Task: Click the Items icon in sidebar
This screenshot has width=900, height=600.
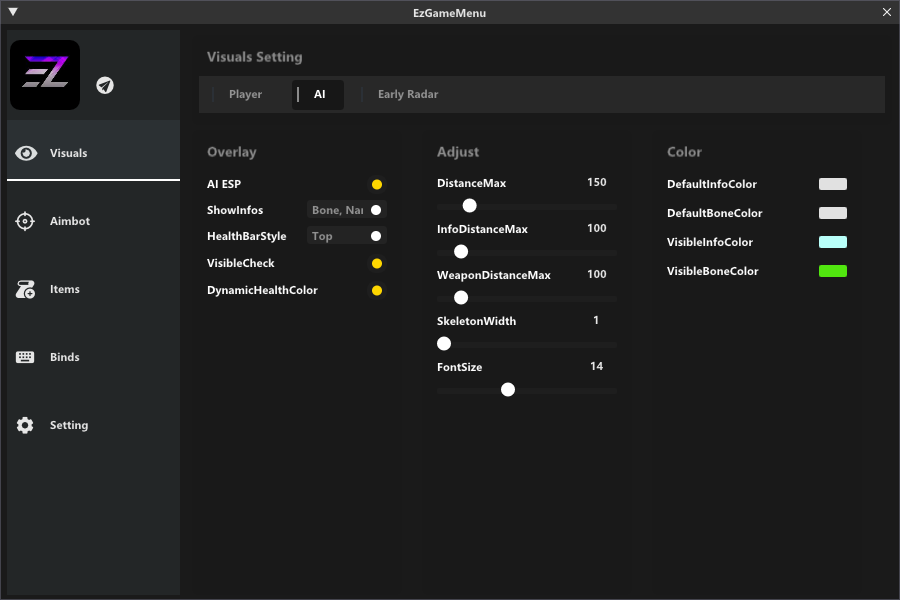Action: [25, 289]
